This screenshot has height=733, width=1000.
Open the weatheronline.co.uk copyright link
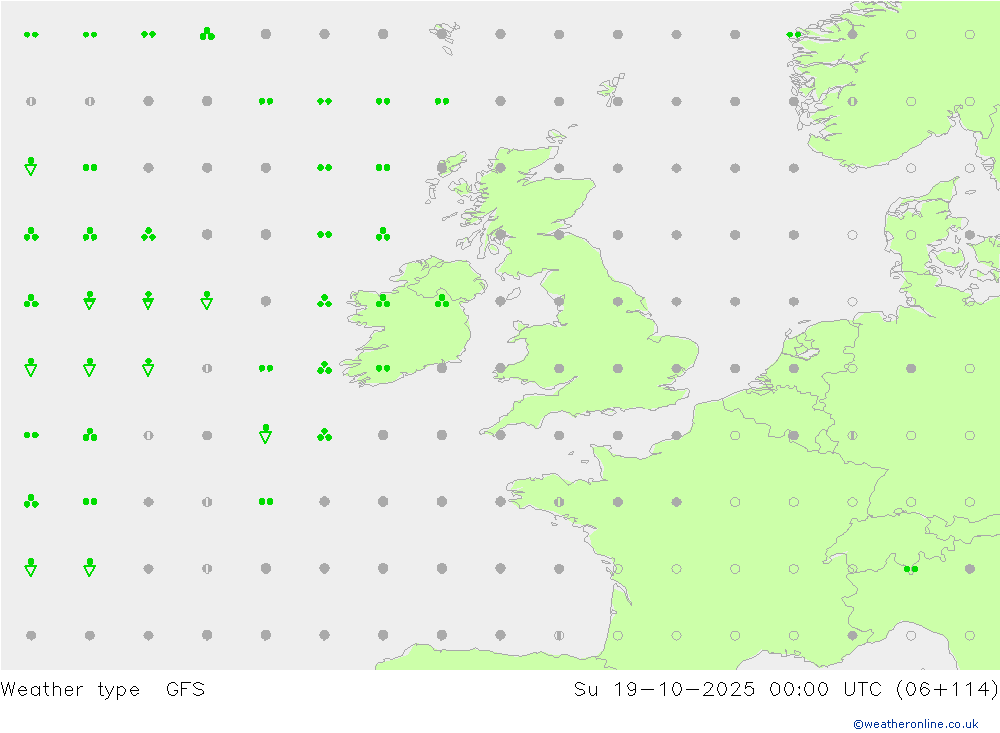[x=915, y=724]
